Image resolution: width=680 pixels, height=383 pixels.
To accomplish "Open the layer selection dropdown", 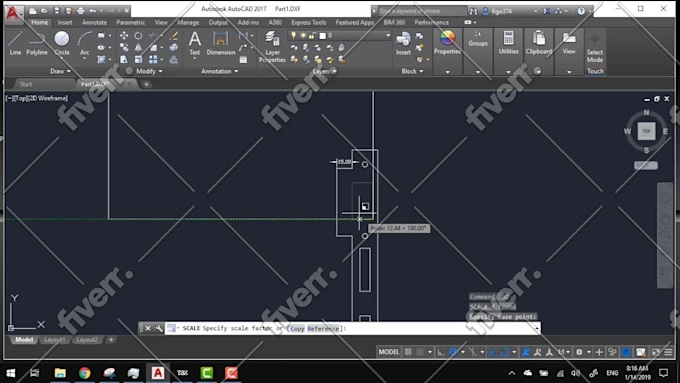I will click(x=388, y=35).
